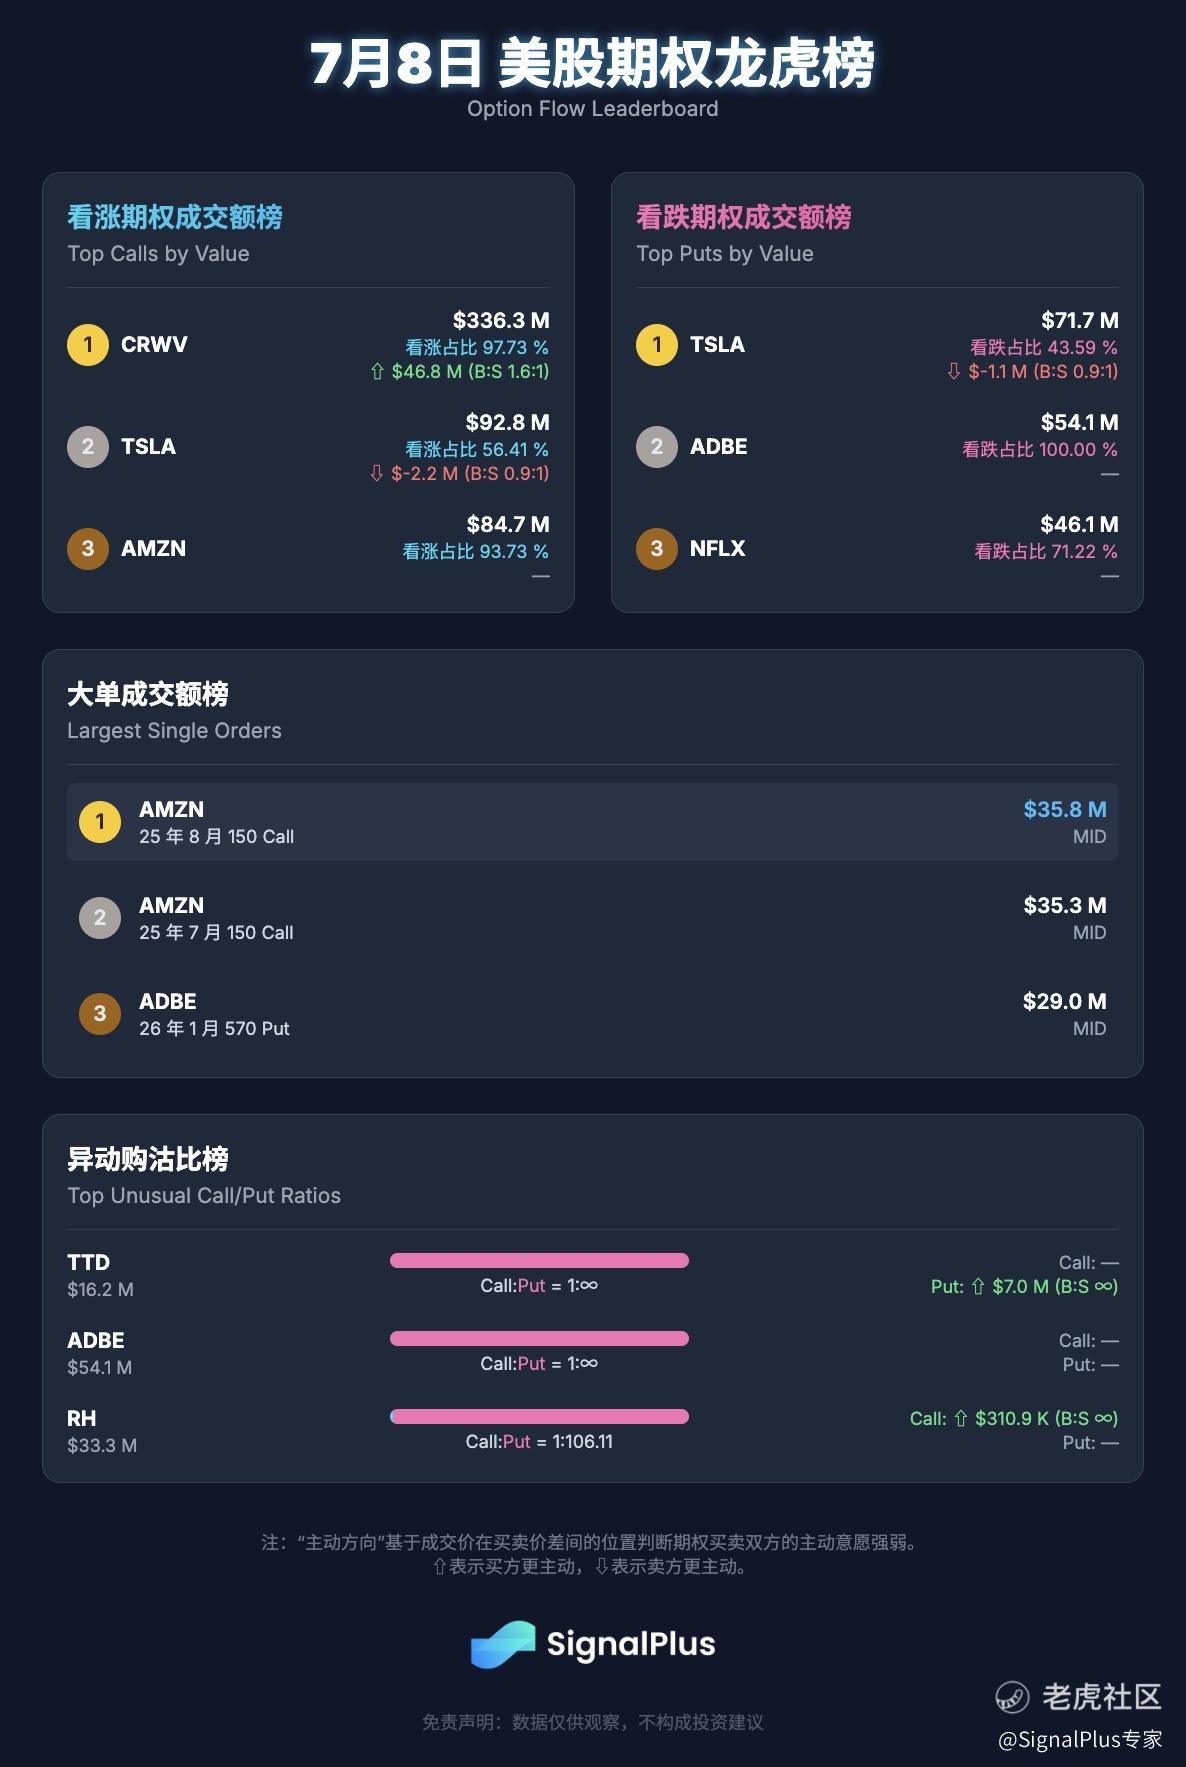Click the 看涨期权成交额榜 heading
This screenshot has height=1767, width=1186.
(x=175, y=217)
